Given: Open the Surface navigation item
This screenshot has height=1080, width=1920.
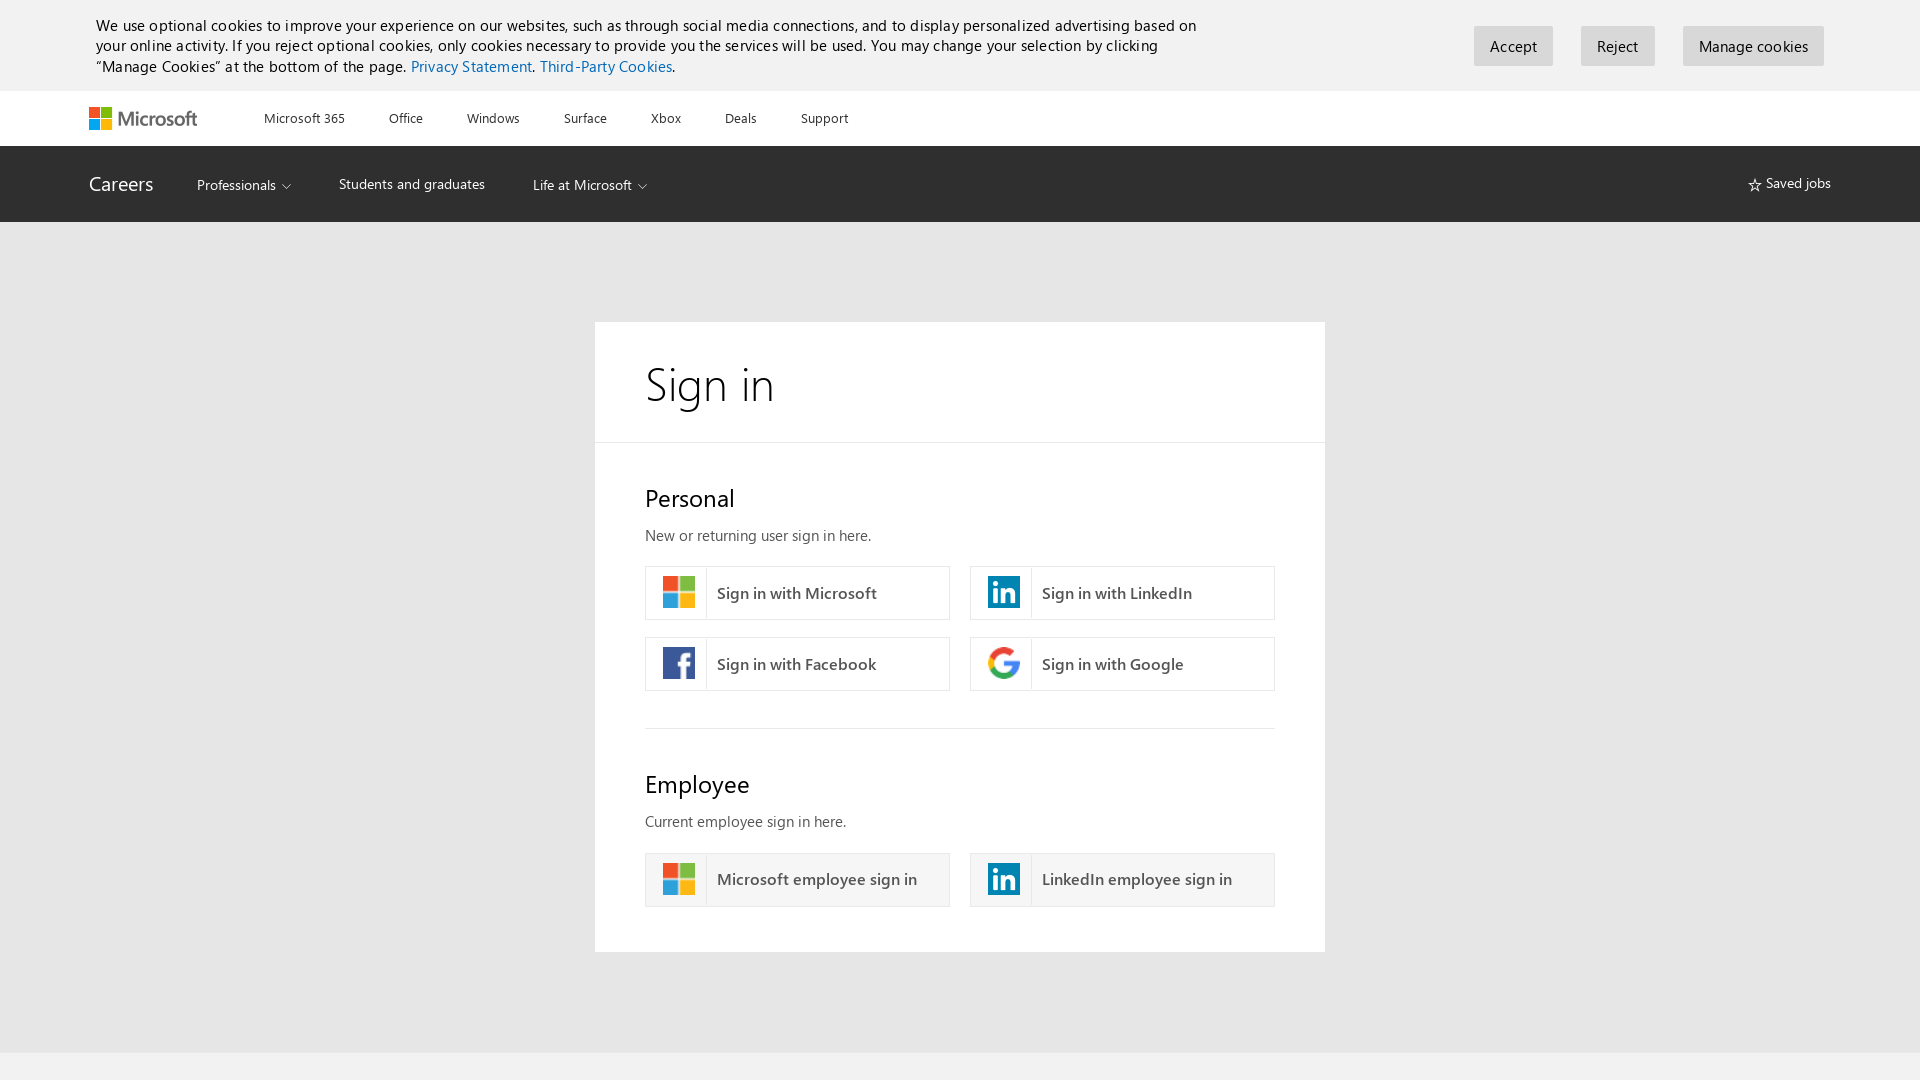Looking at the screenshot, I should coord(585,118).
